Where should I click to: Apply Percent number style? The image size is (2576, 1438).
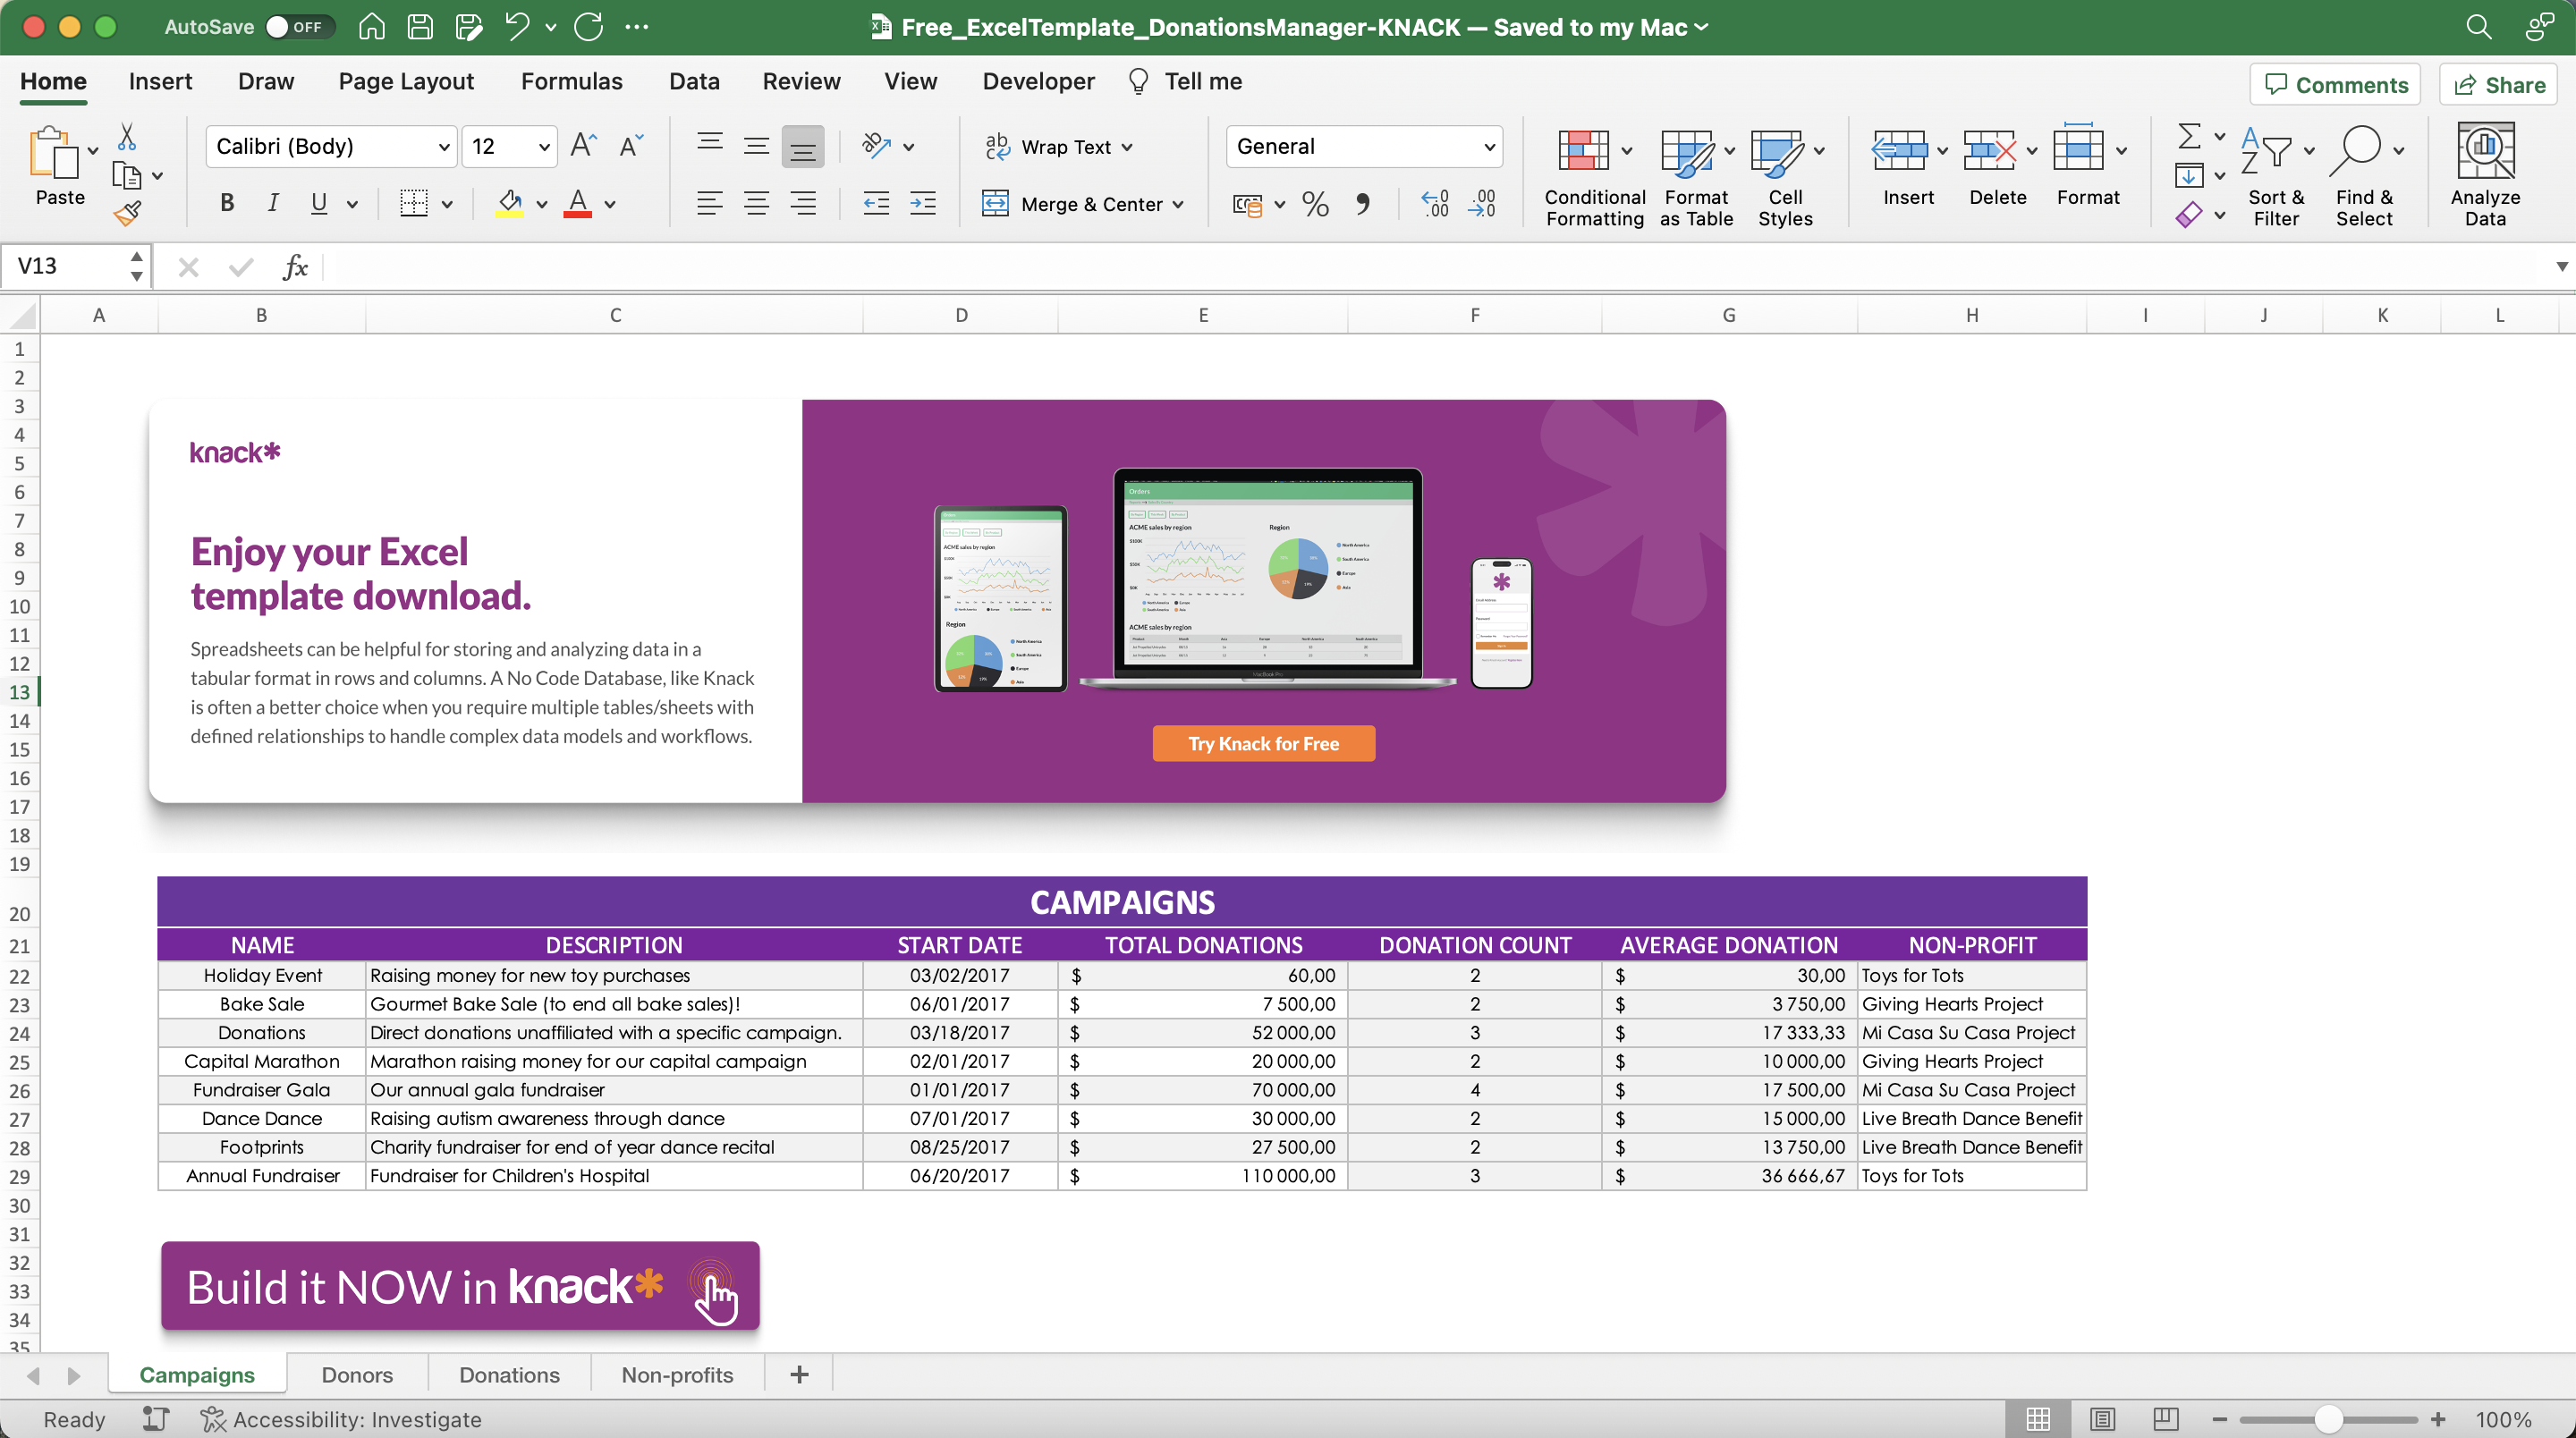(1314, 204)
